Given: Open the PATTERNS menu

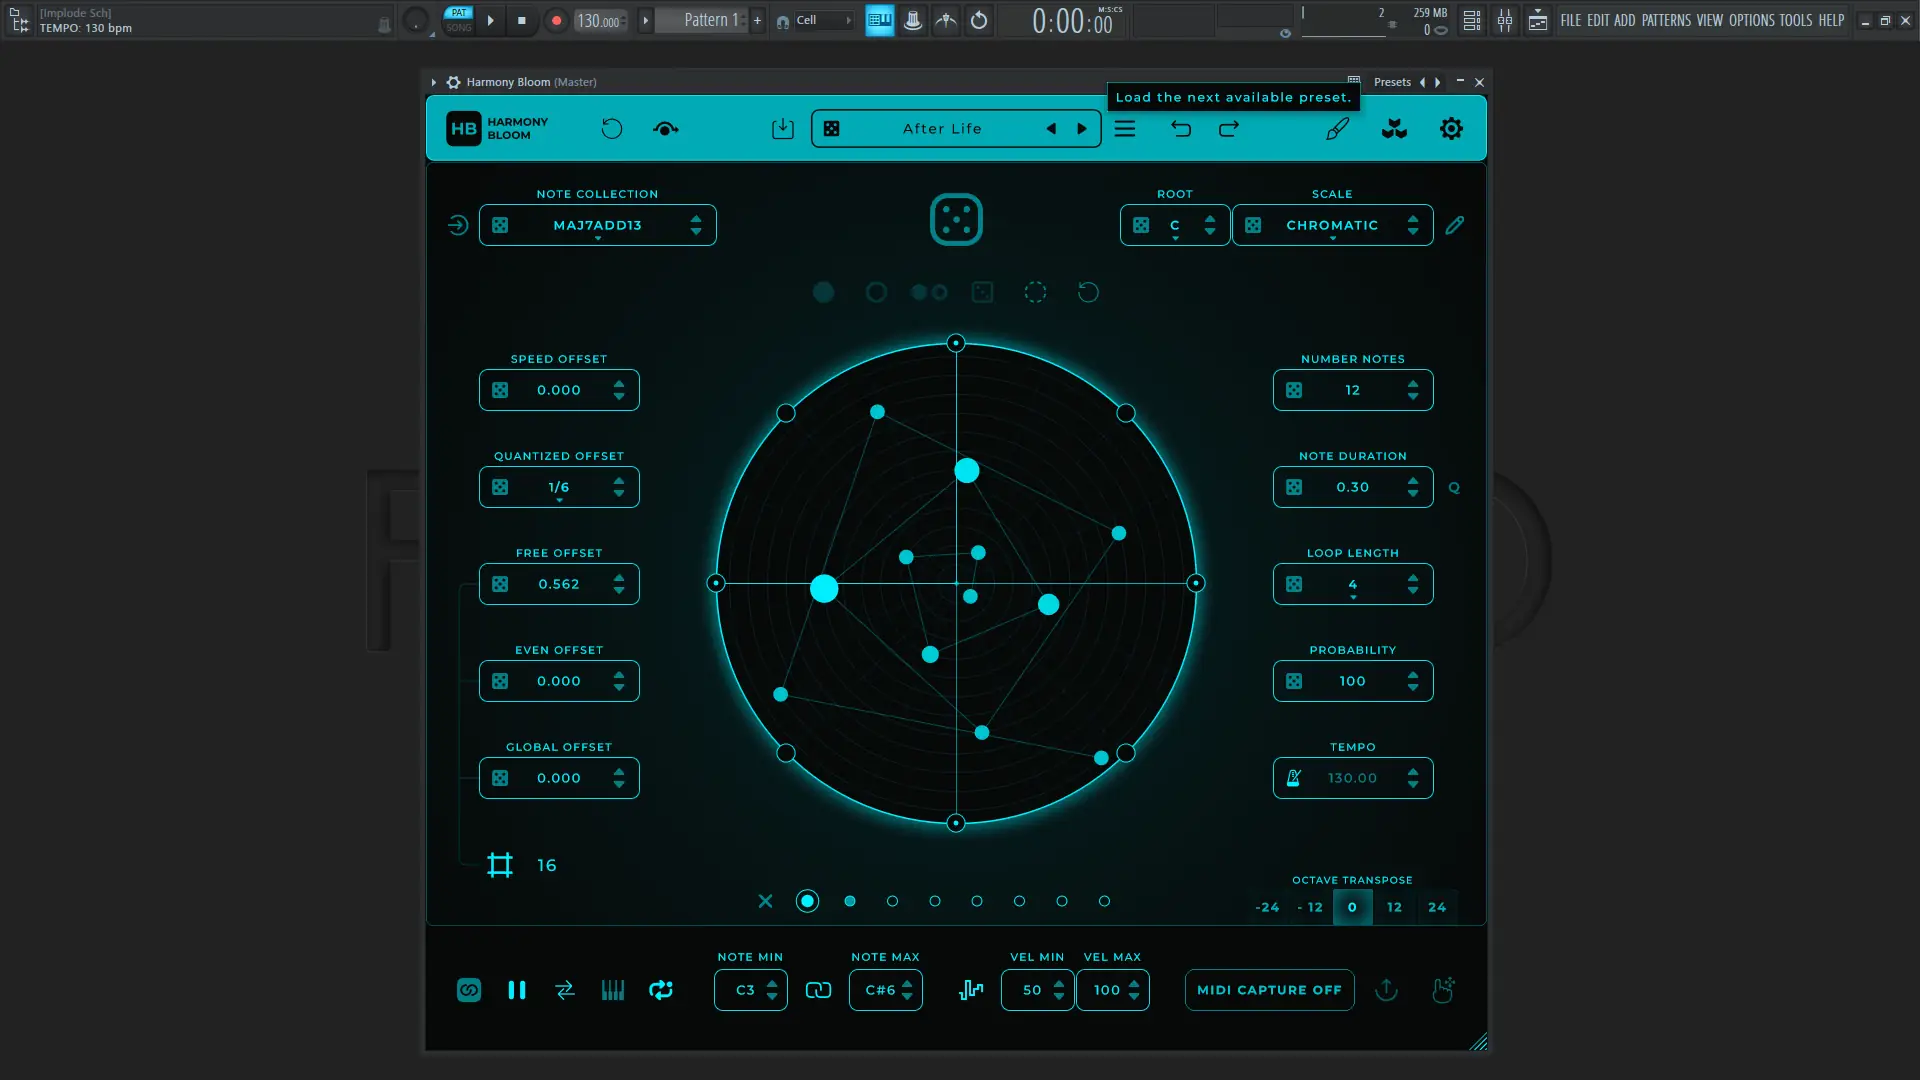Looking at the screenshot, I should click(1666, 20).
